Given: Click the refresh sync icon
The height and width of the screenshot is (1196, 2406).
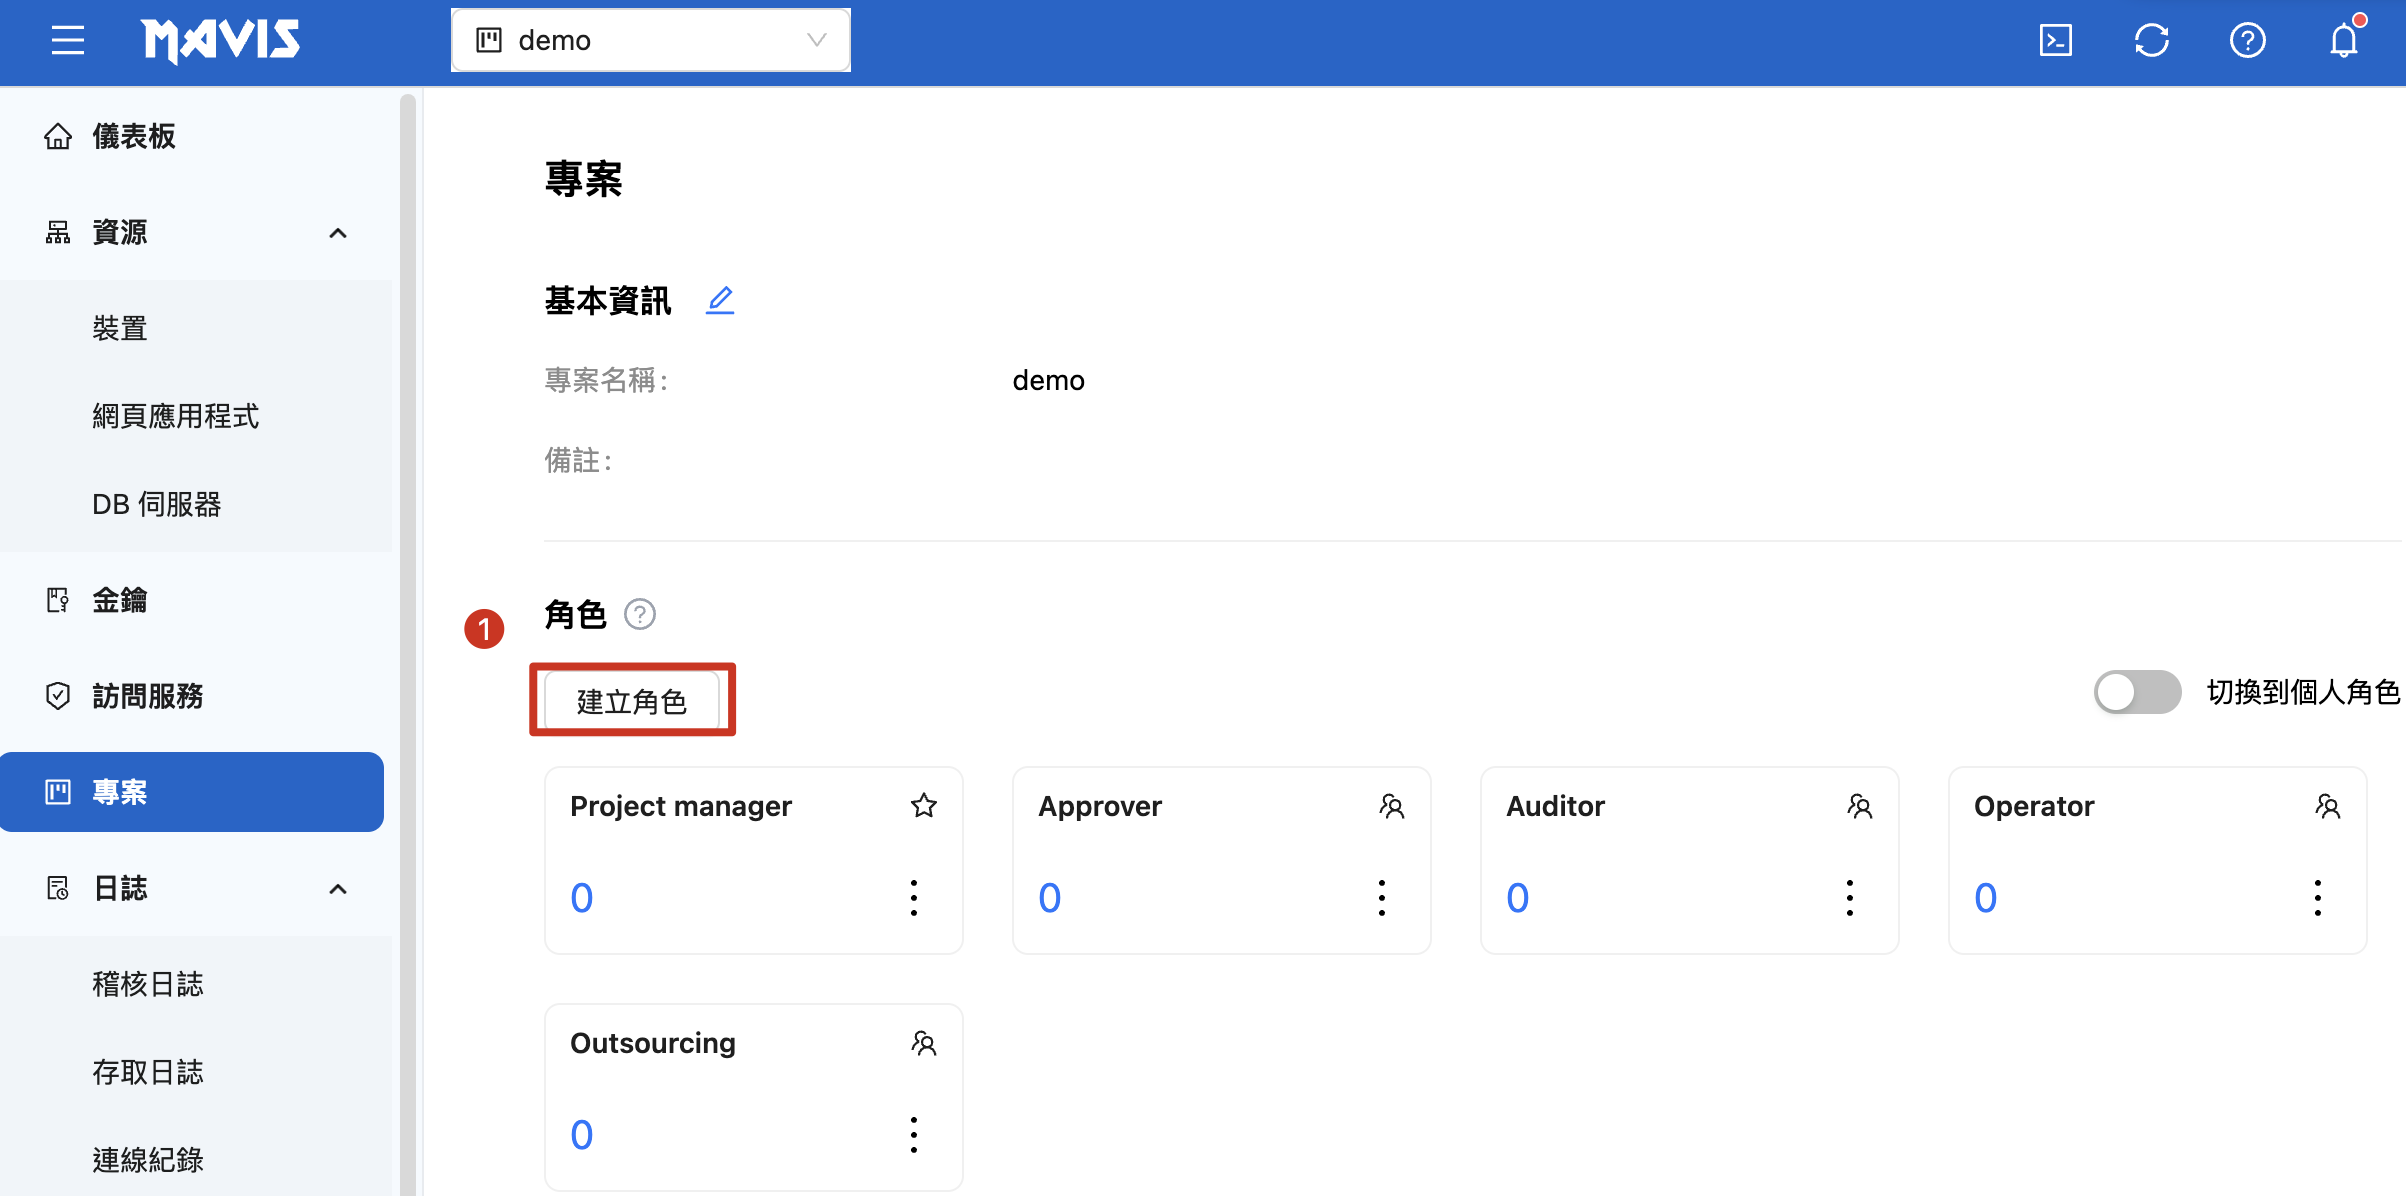Looking at the screenshot, I should tap(2151, 41).
